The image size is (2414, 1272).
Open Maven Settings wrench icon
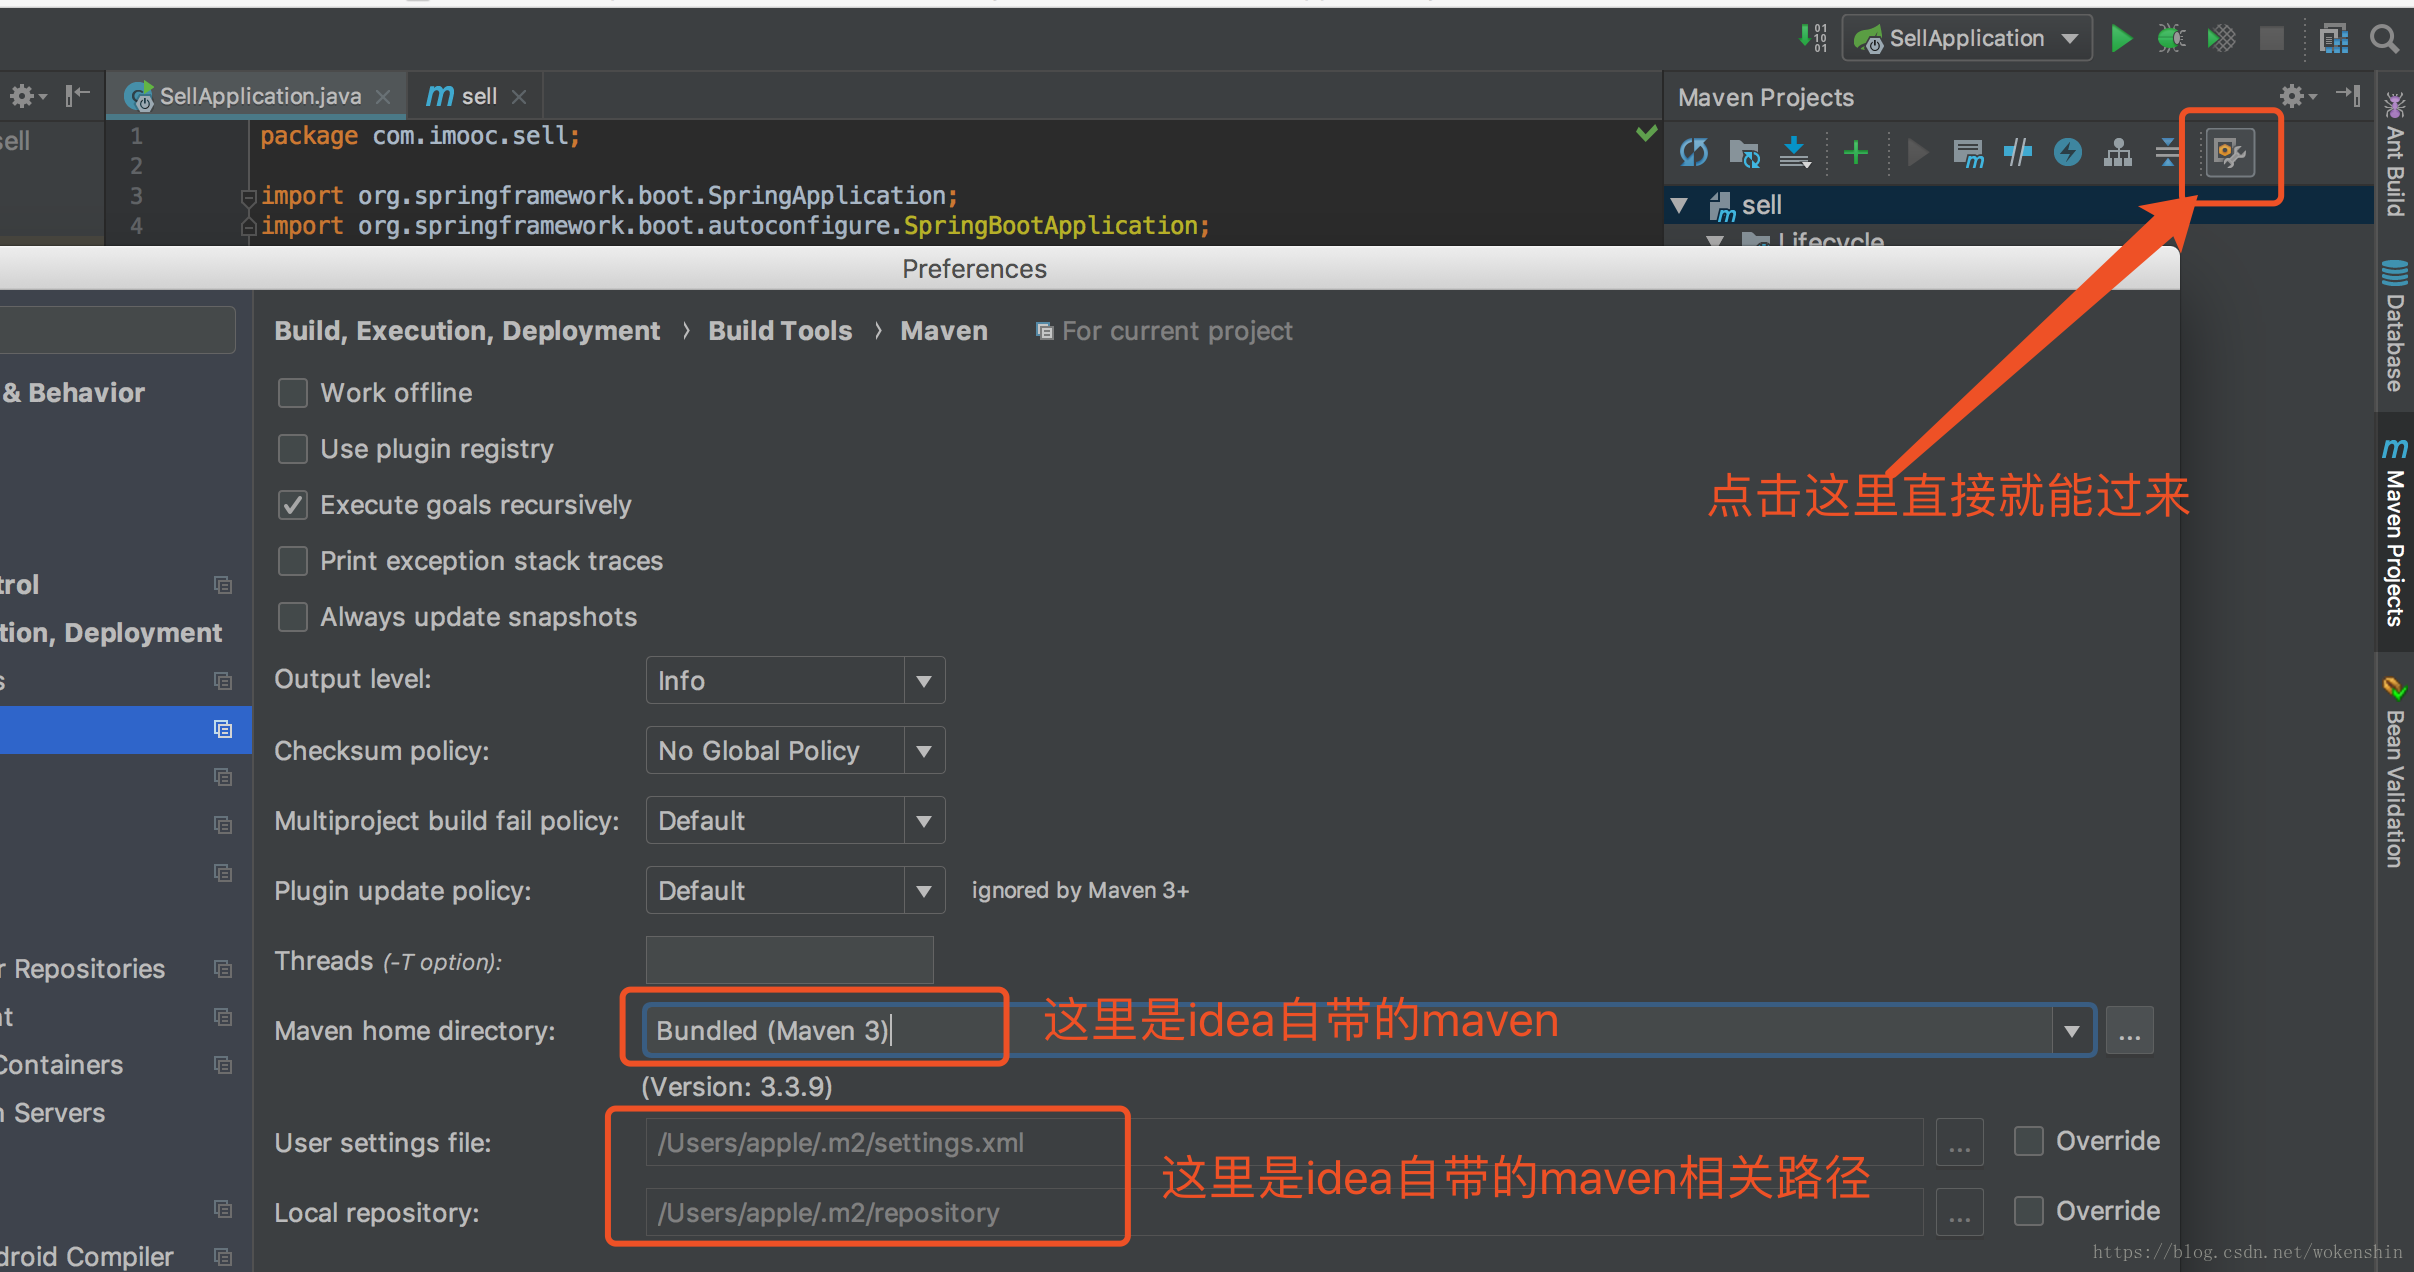pyautogui.click(x=2230, y=153)
